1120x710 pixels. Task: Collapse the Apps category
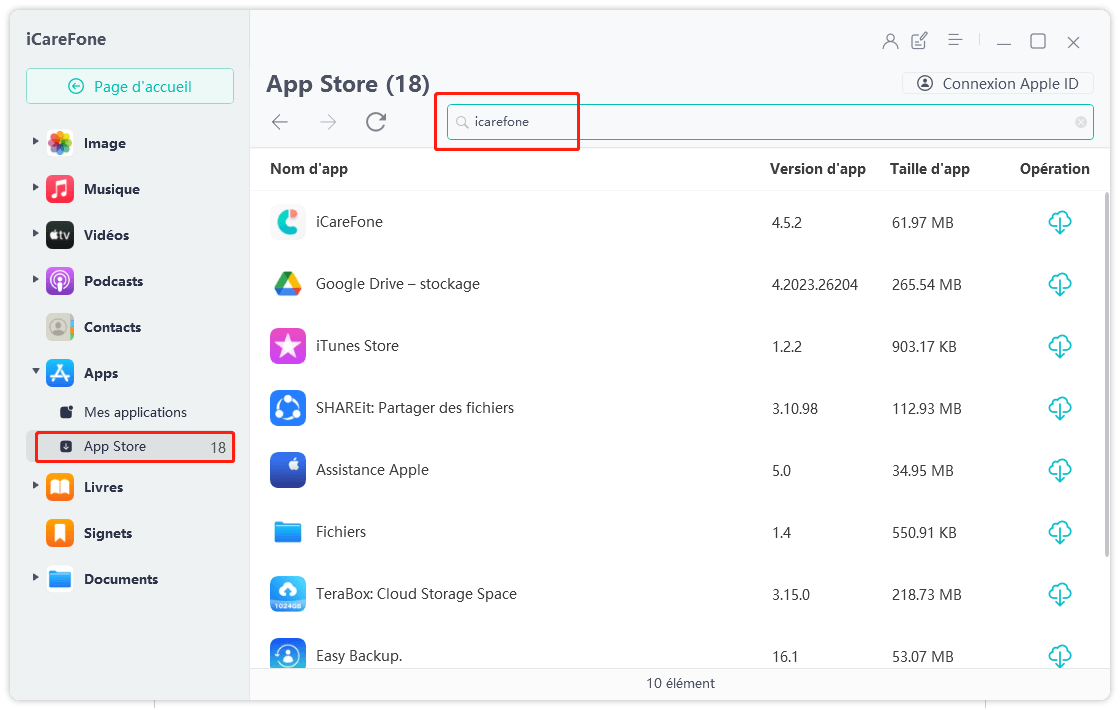click(35, 371)
